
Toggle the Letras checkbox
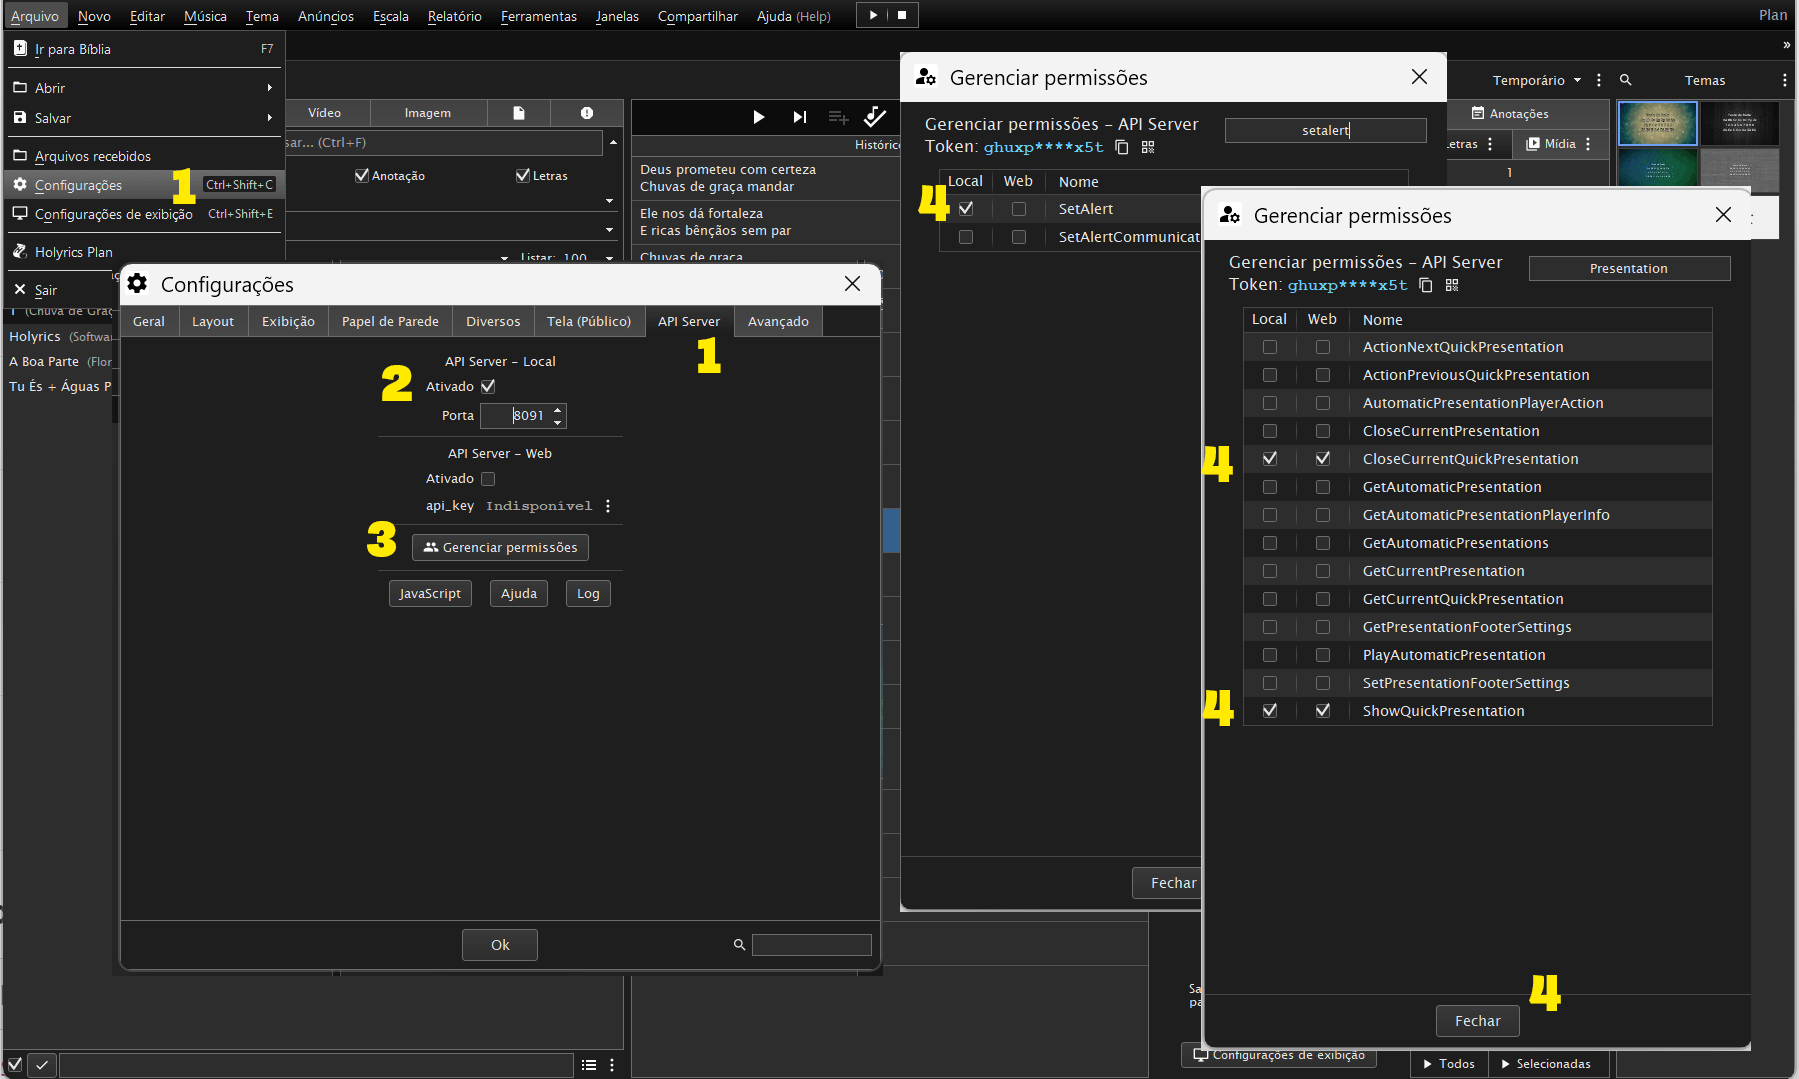tap(522, 176)
